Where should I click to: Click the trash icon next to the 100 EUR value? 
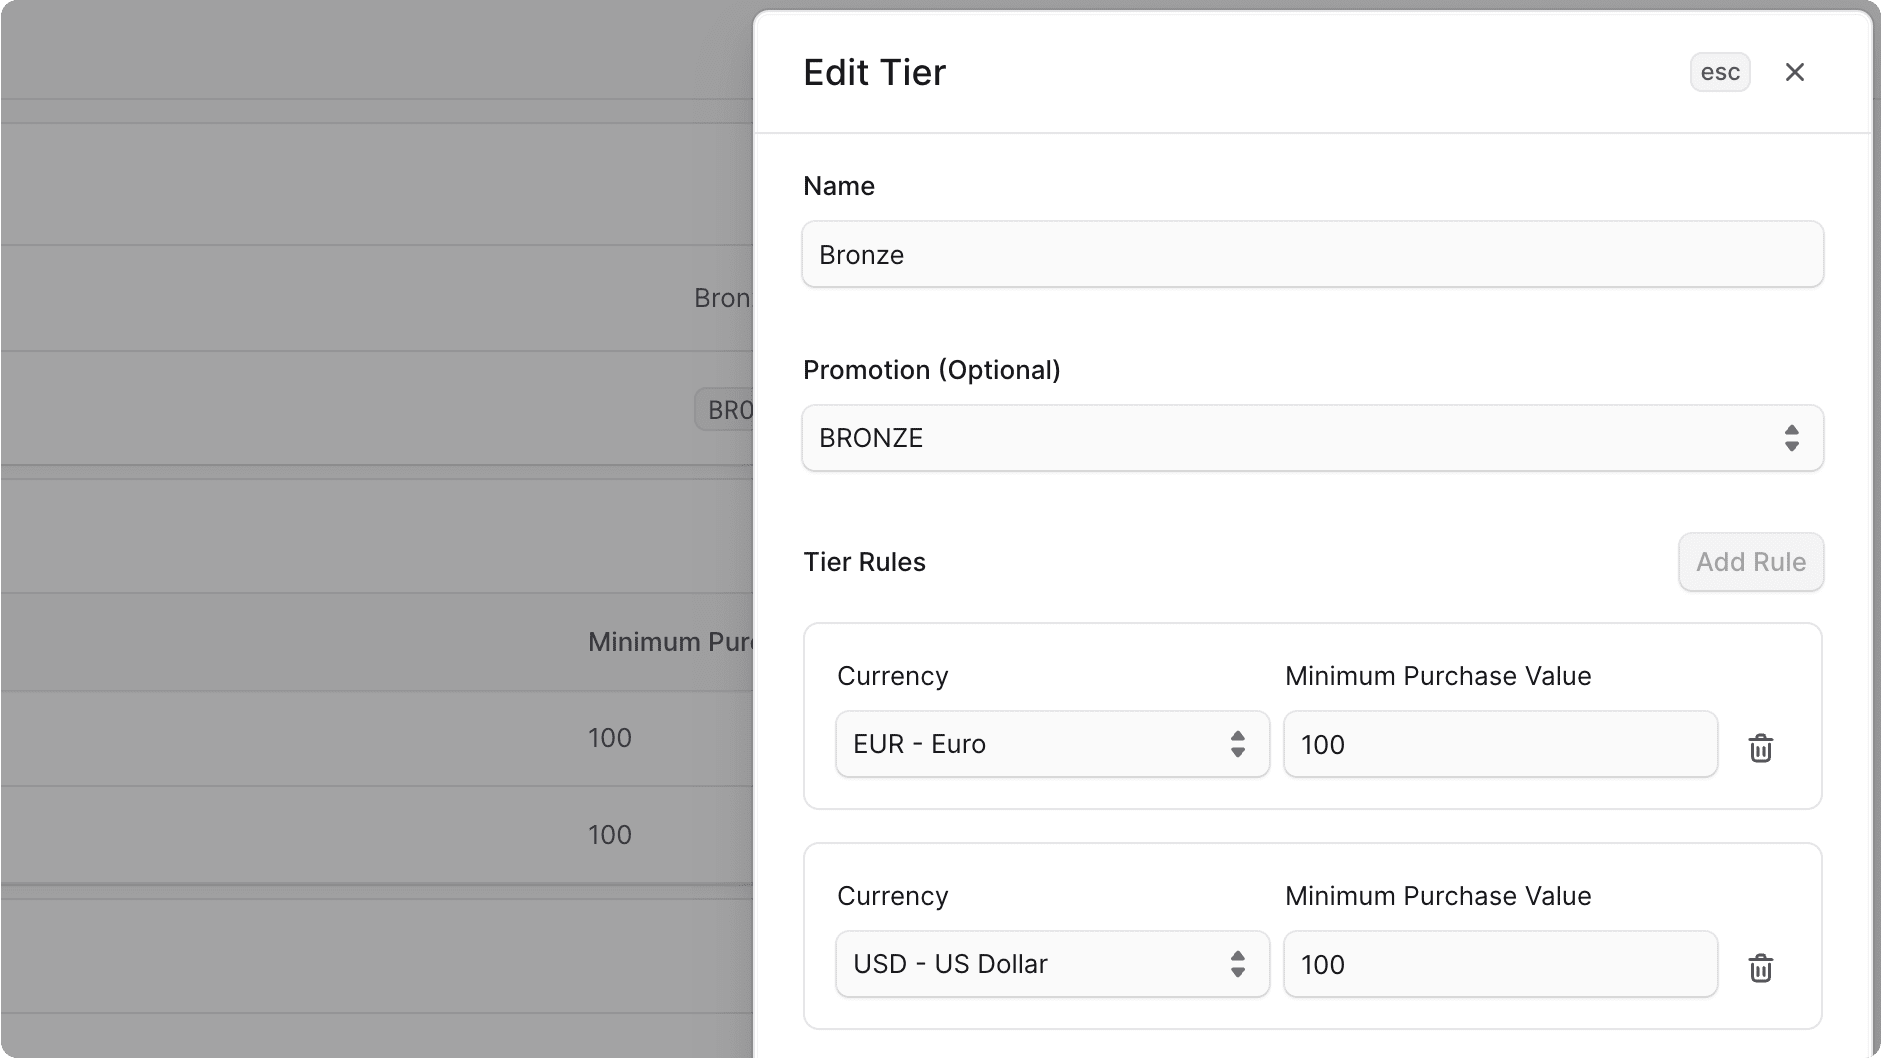pyautogui.click(x=1762, y=747)
